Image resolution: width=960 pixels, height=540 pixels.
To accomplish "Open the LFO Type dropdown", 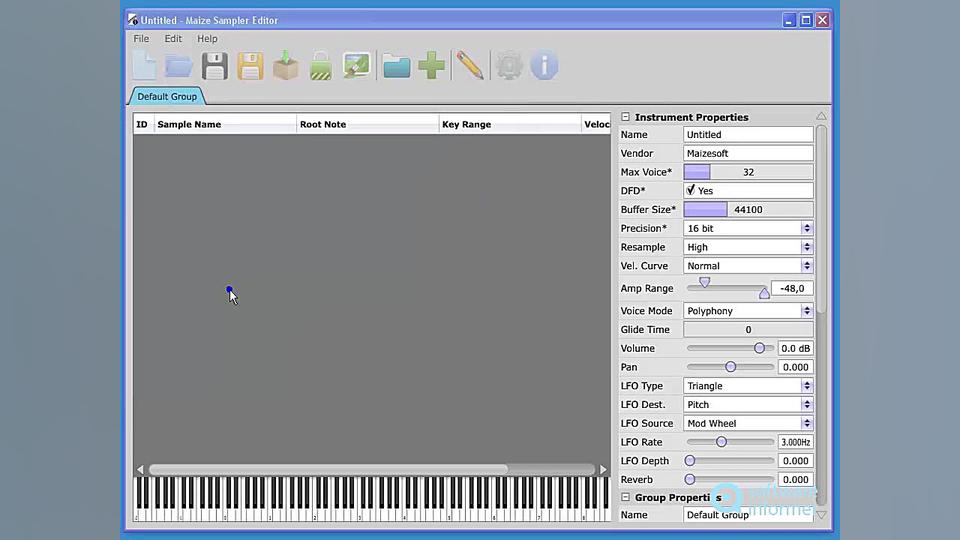I will point(806,386).
